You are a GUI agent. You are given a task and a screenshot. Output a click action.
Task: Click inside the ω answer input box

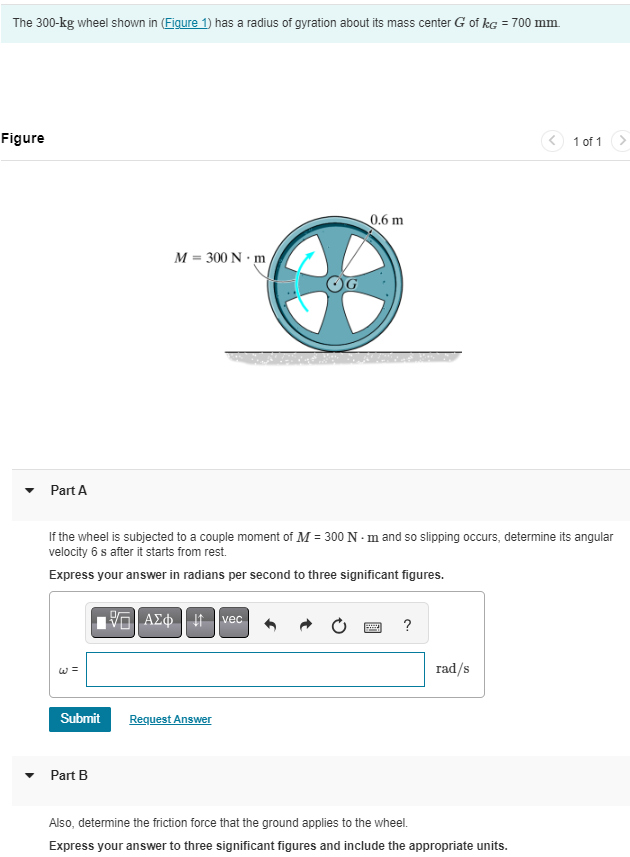254,669
